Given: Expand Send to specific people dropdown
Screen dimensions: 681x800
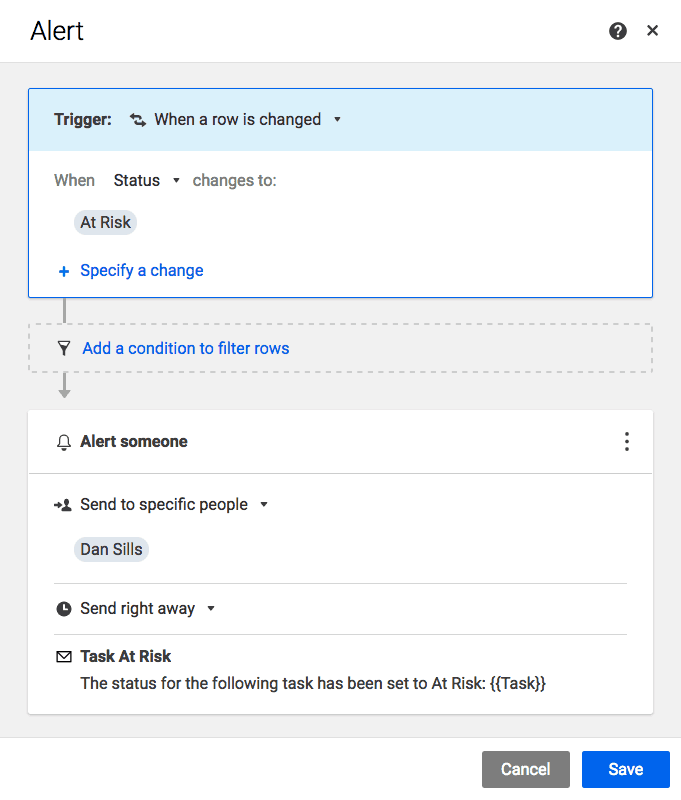Looking at the screenshot, I should tap(264, 505).
